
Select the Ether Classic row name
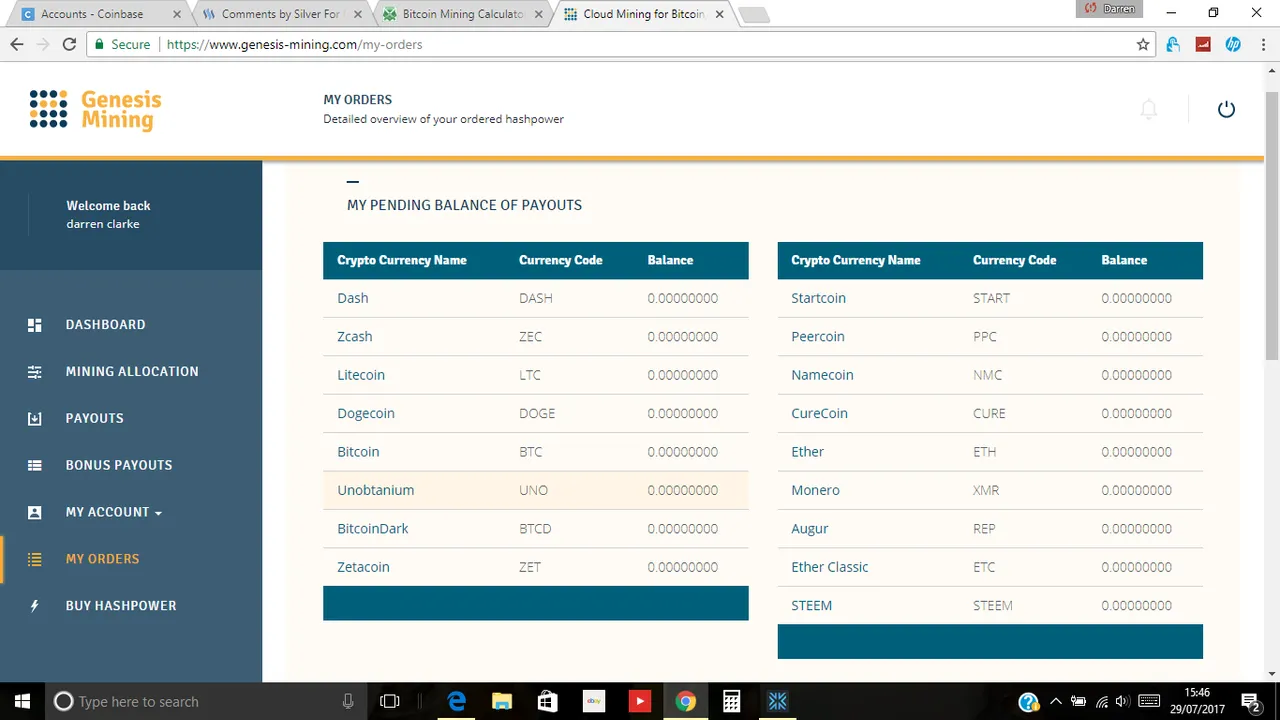(830, 567)
